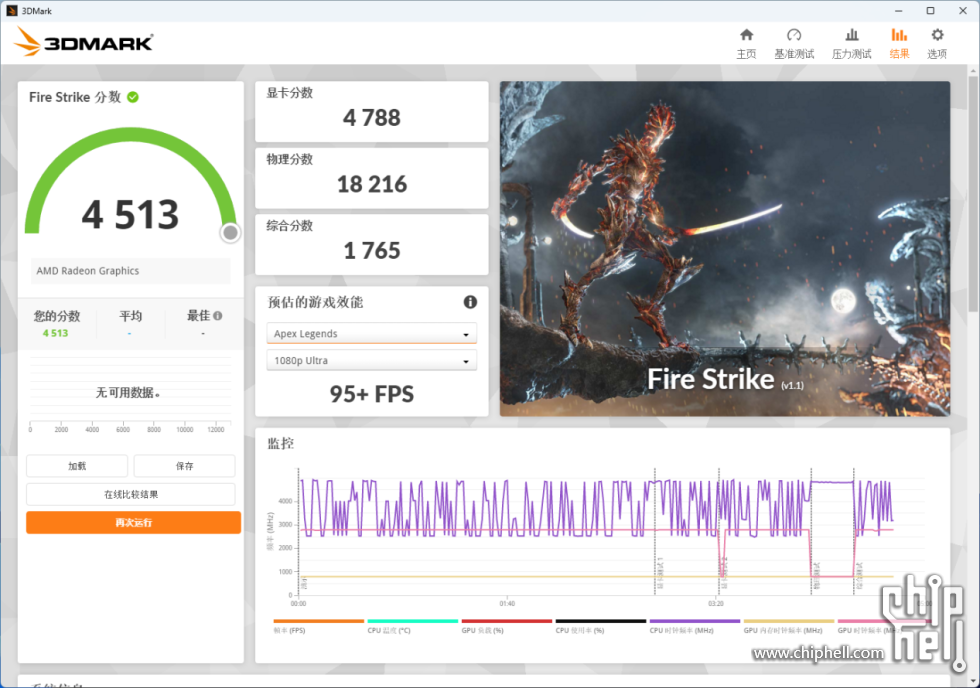Open the 1080p Ultra resolution dropdown
Viewport: 980px width, 688px height.
point(371,361)
